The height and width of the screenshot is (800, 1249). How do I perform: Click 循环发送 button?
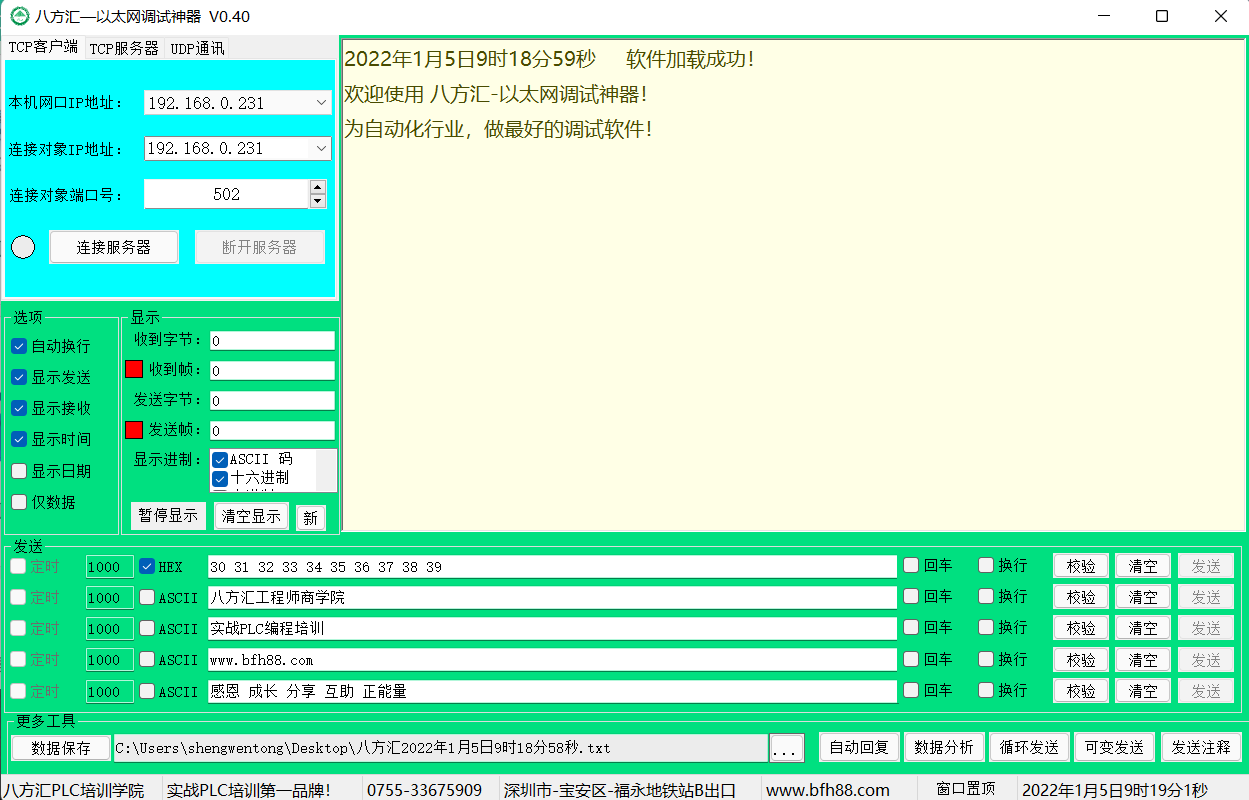click(1029, 747)
